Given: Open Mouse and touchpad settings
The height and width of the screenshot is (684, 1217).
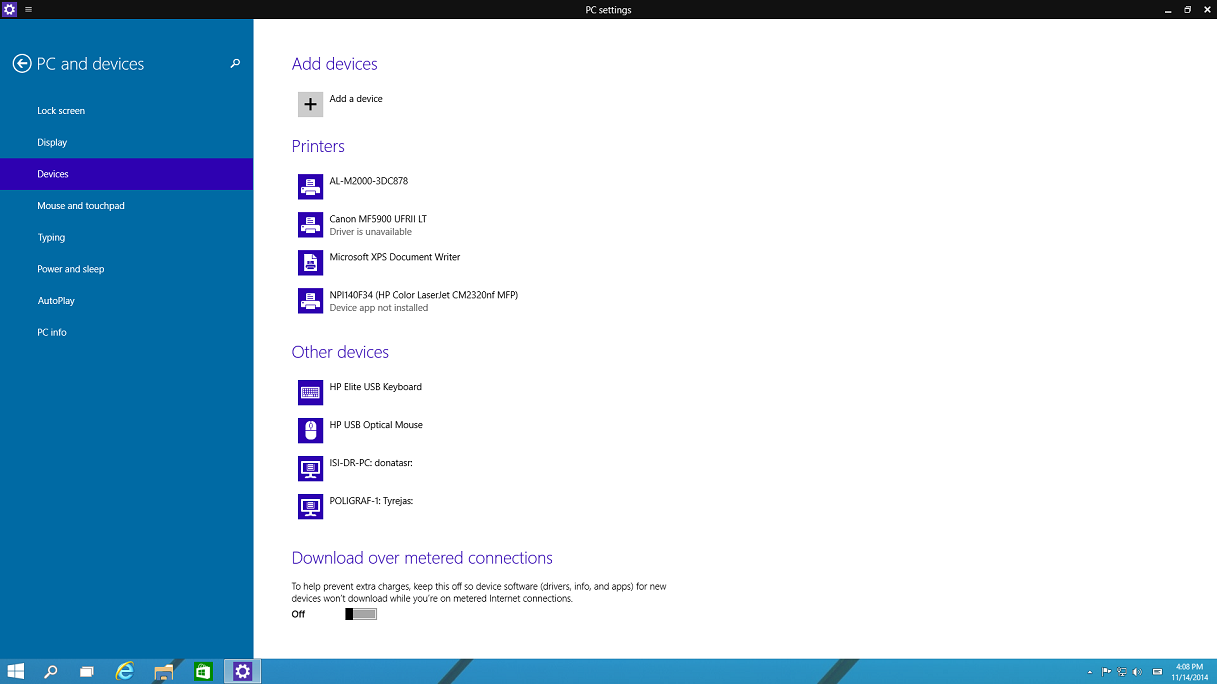Looking at the screenshot, I should pos(81,206).
